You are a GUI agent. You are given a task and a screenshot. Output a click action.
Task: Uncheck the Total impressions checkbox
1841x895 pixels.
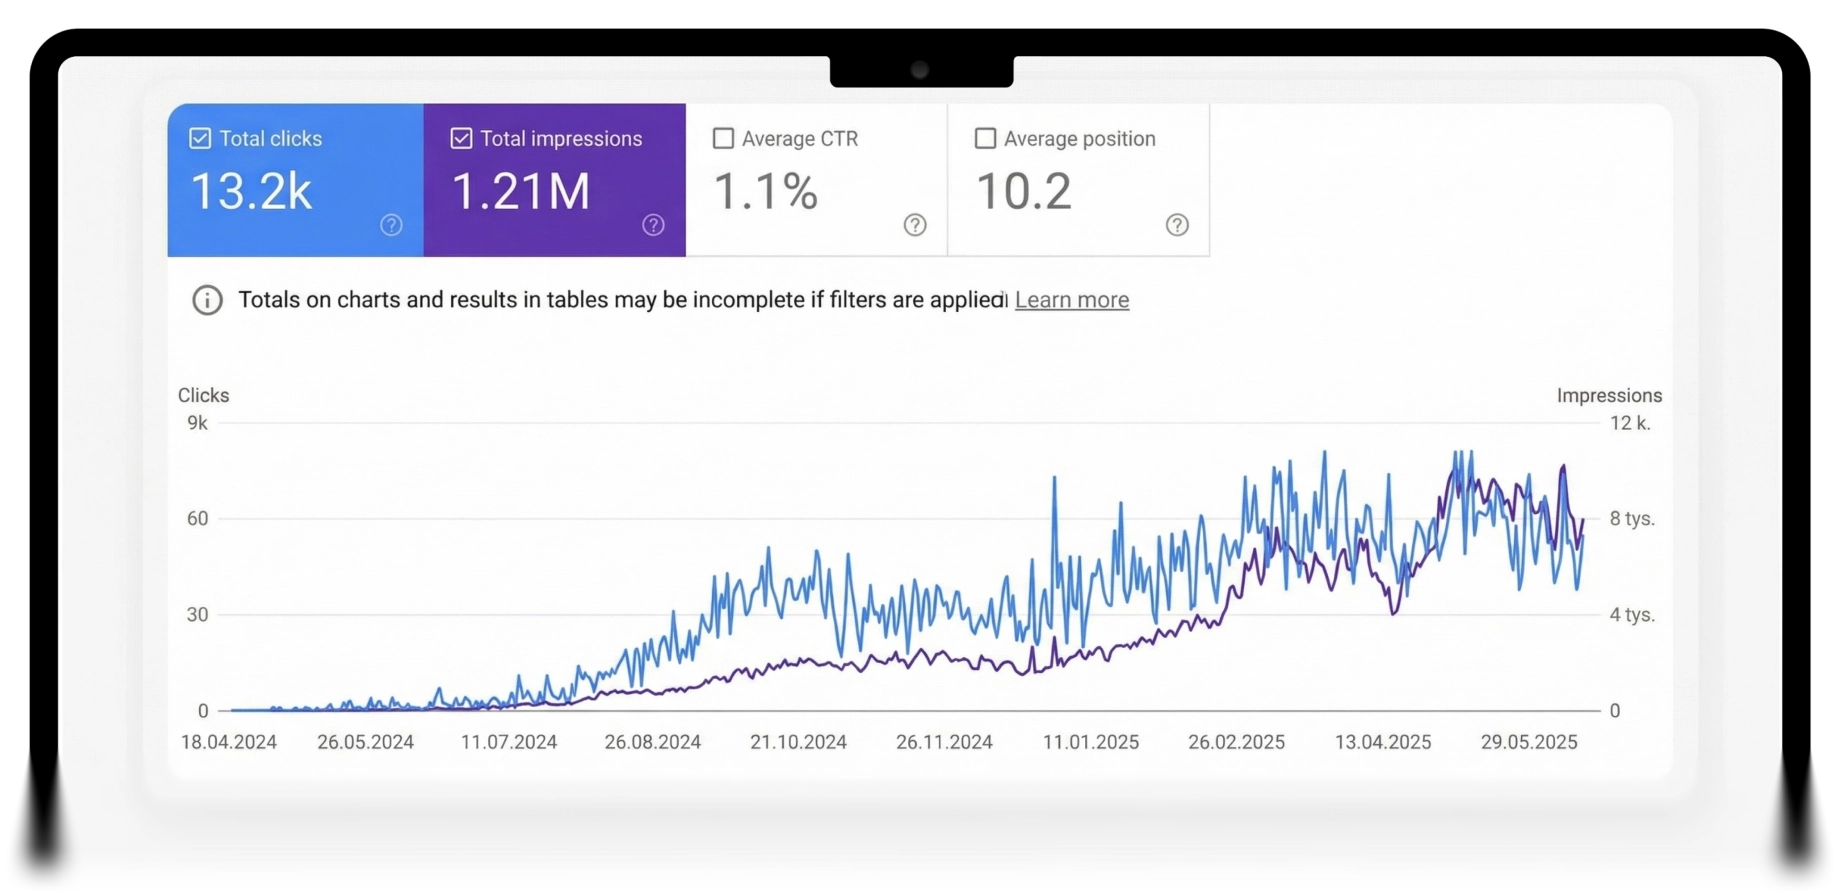pyautogui.click(x=461, y=138)
